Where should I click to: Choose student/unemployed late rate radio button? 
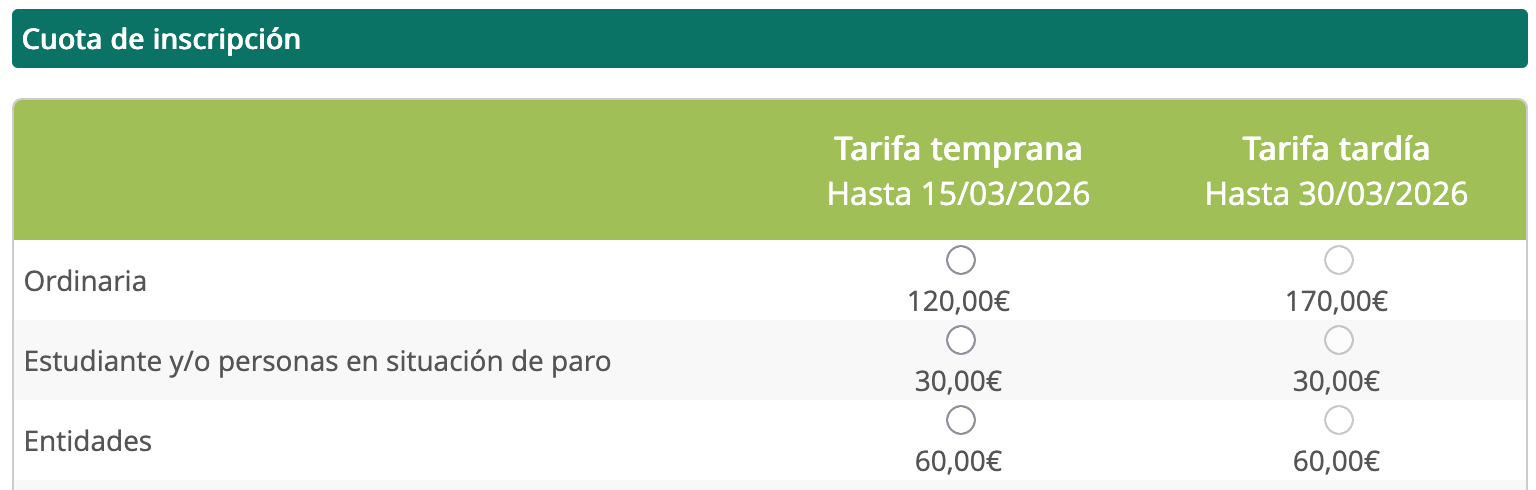pyautogui.click(x=1338, y=341)
